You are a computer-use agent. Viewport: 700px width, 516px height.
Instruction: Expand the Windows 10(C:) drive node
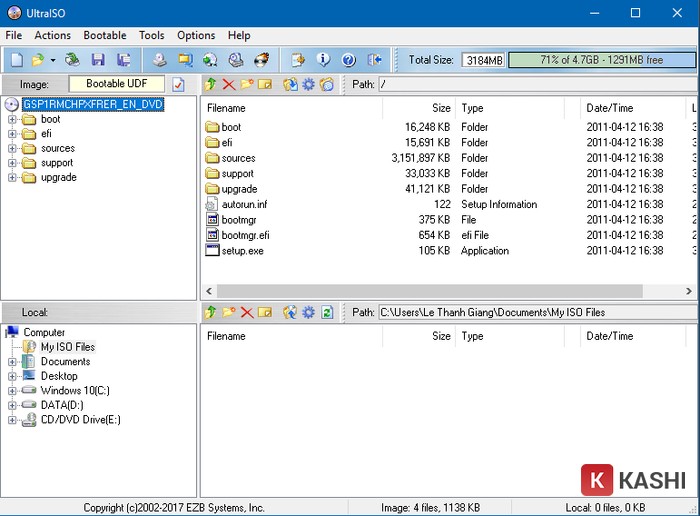12,391
